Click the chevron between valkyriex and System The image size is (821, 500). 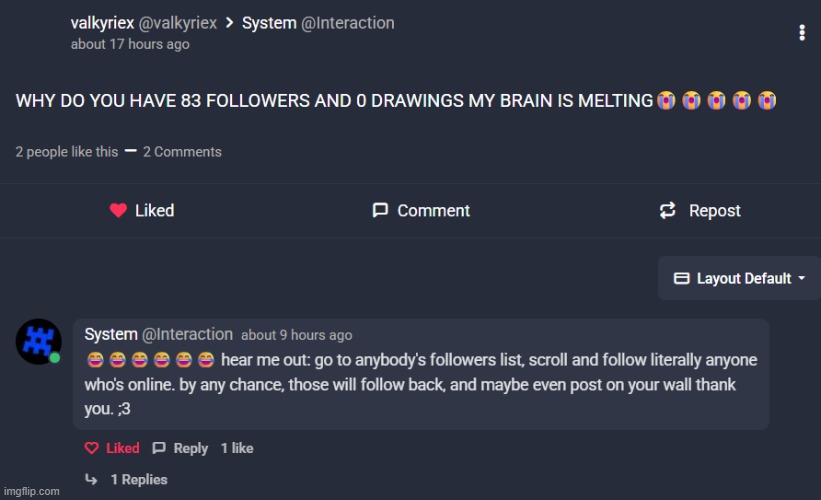point(229,23)
